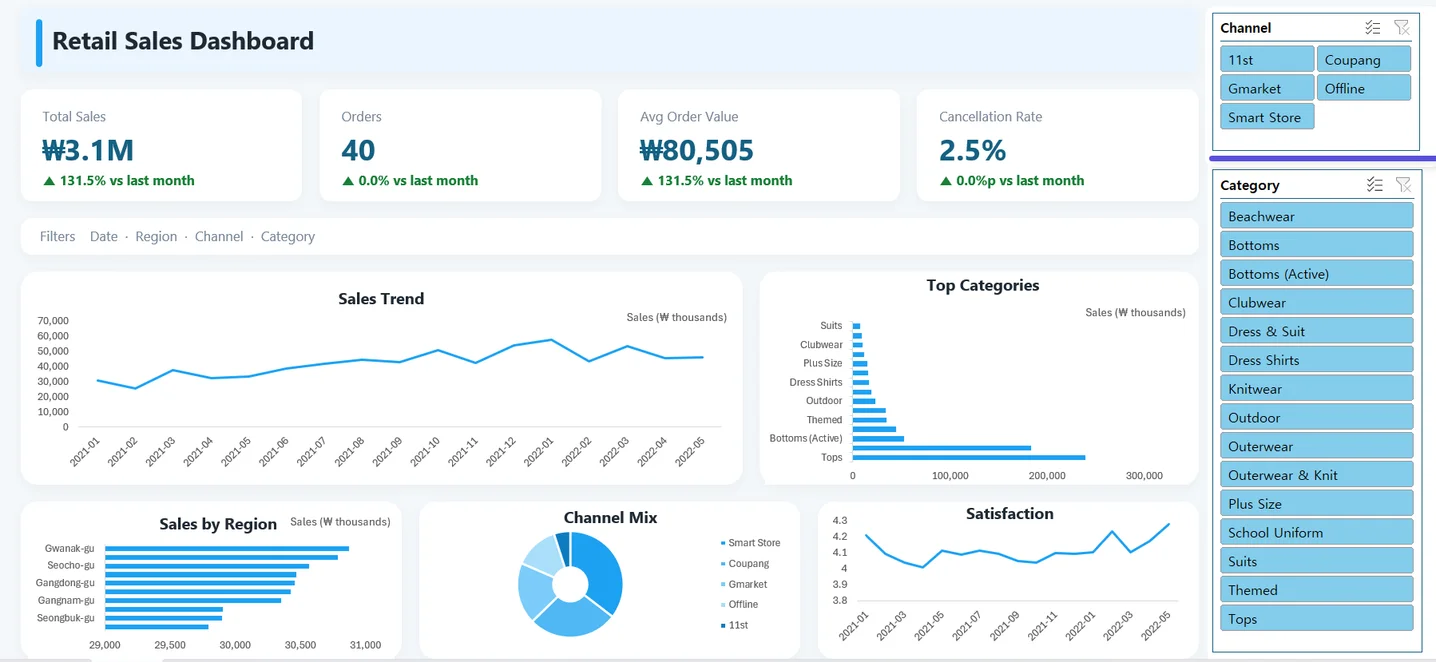
Task: Toggle the Smart Store channel filter
Action: pos(1267,117)
